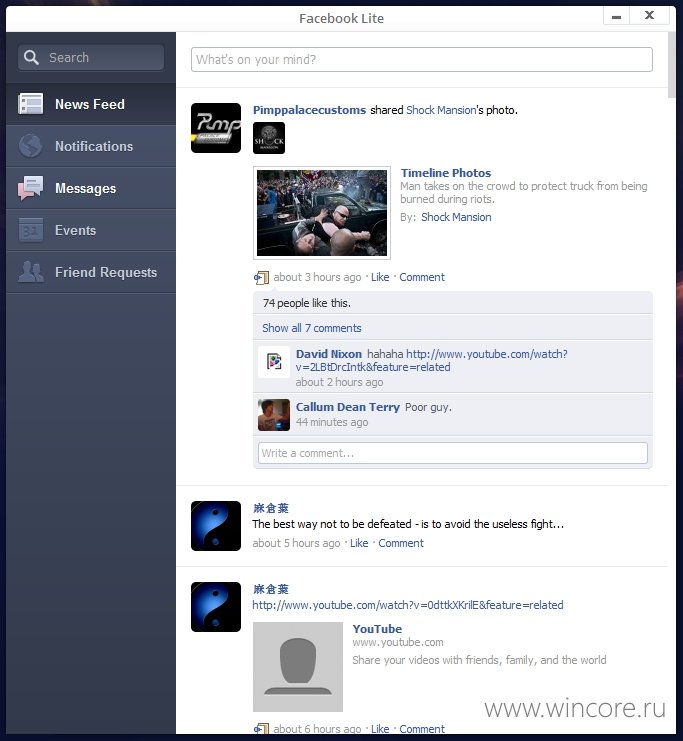Click the poster's name above 'The best way' post
Image resolution: width=683 pixels, height=741 pixels.
pyautogui.click(x=270, y=508)
